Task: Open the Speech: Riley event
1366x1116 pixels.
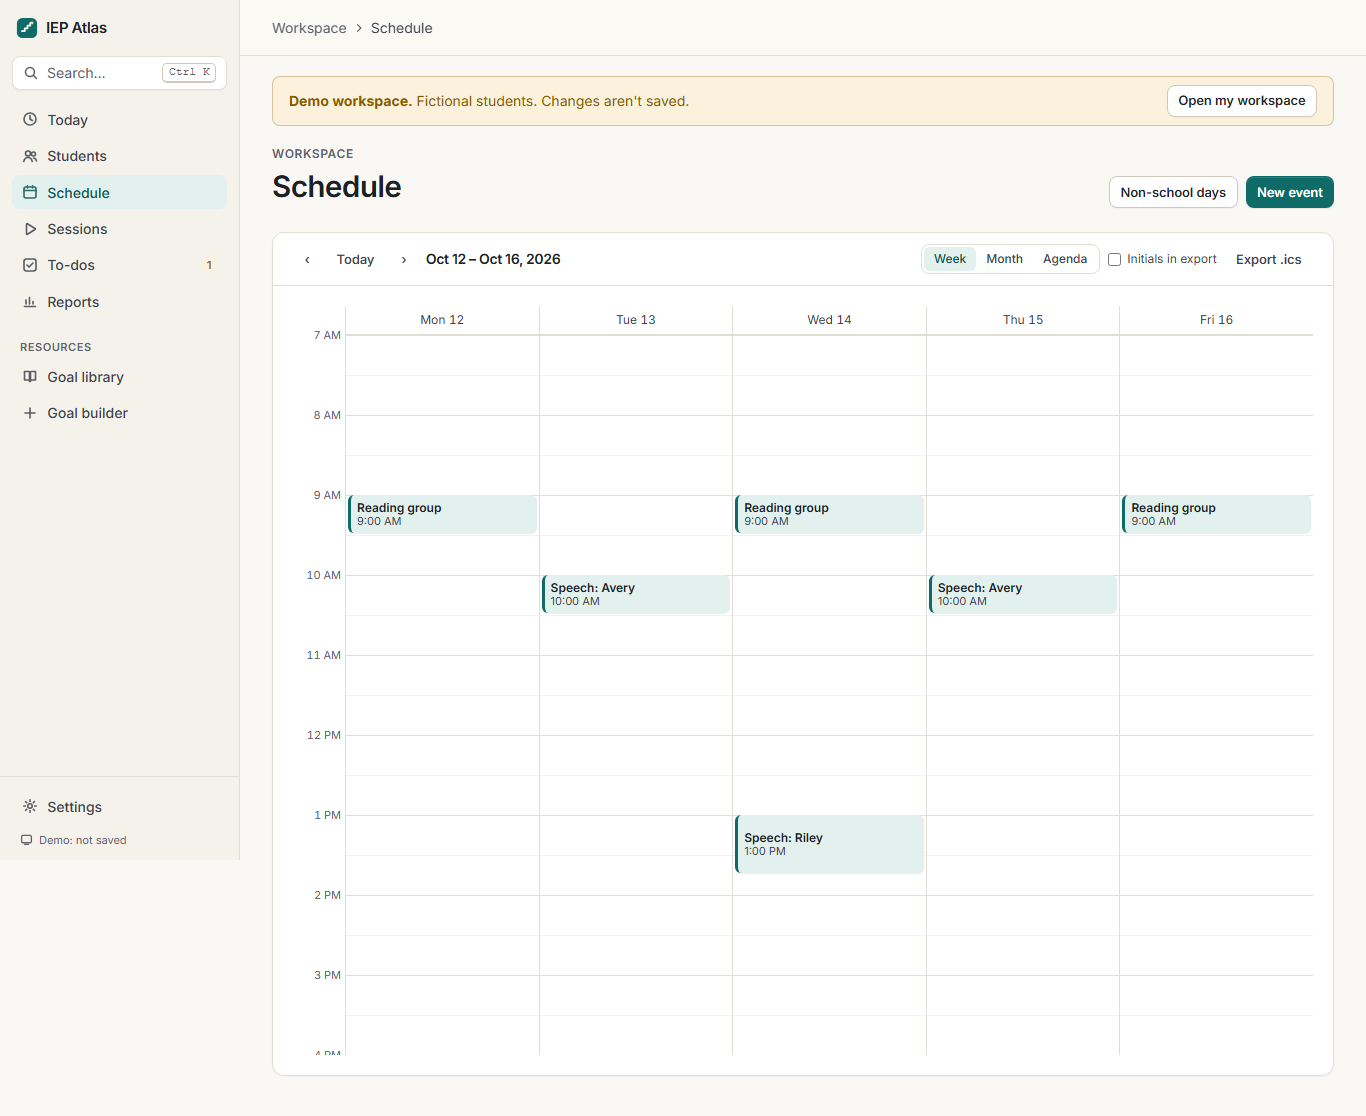Action: (x=830, y=844)
